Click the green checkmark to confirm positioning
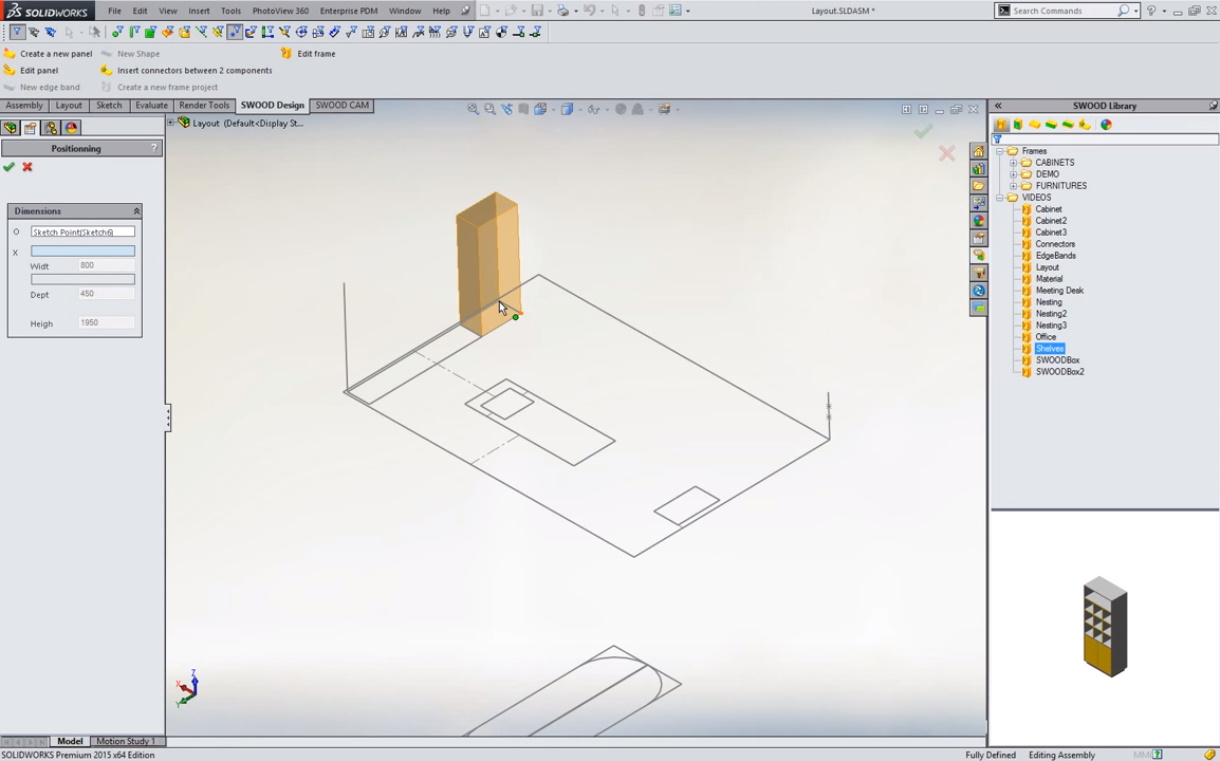The image size is (1220, 761). pos(9,167)
